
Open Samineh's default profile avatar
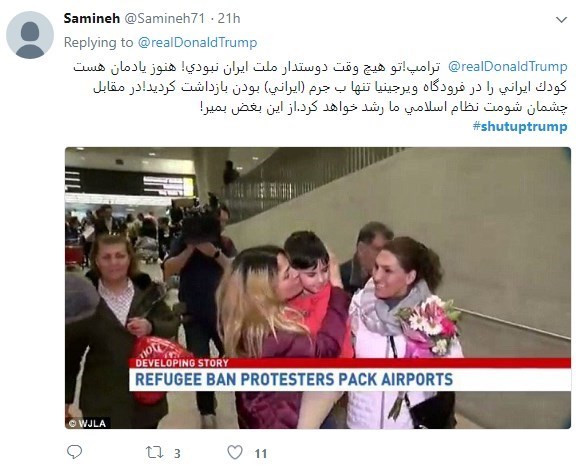pyautogui.click(x=30, y=35)
